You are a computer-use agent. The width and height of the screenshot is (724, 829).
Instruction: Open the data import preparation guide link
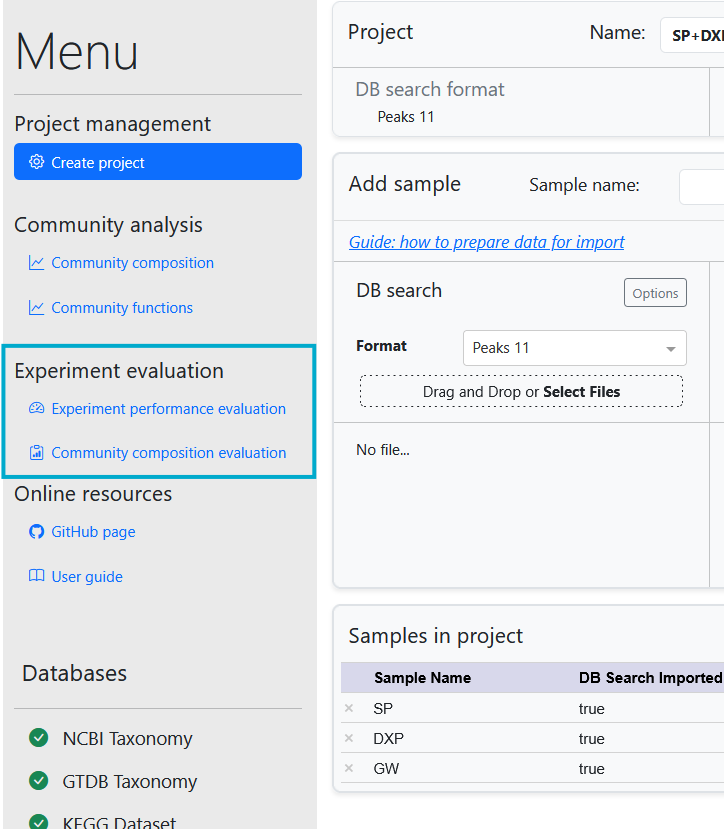pos(486,242)
